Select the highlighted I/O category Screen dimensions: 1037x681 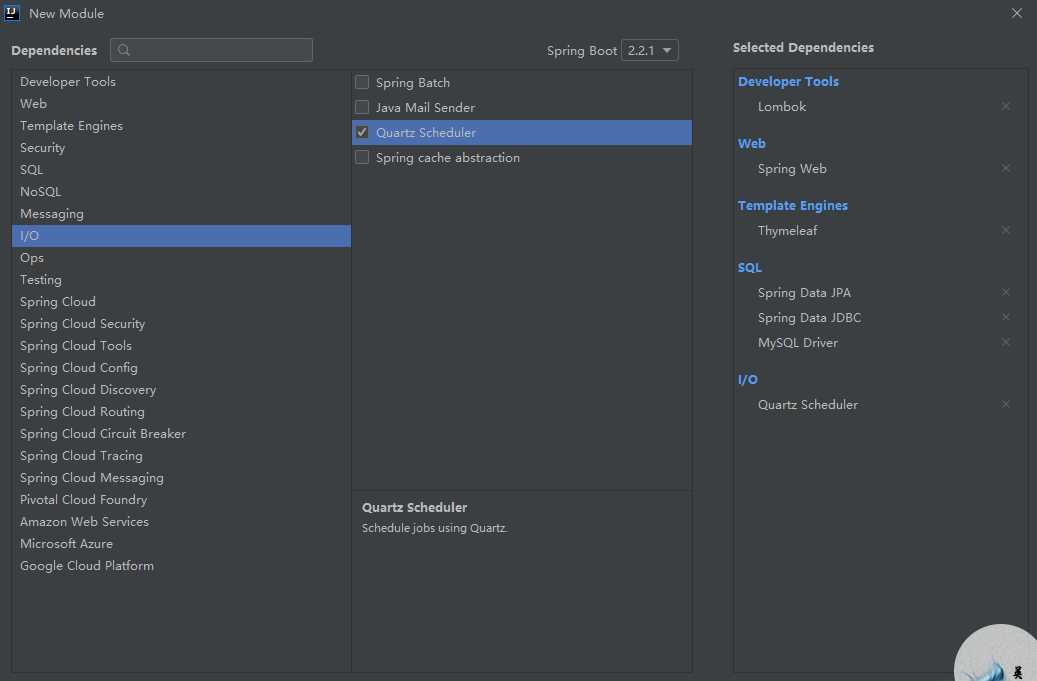[181, 236]
